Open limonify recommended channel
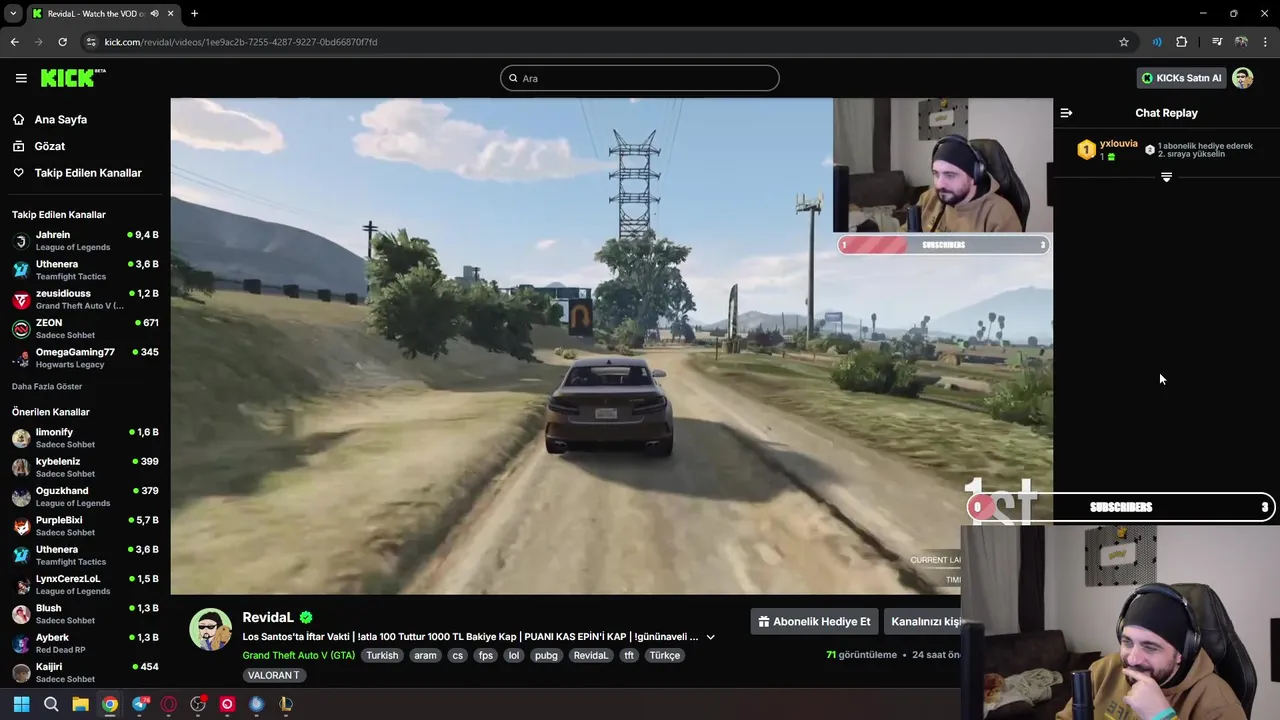The width and height of the screenshot is (1280, 720). [85, 438]
